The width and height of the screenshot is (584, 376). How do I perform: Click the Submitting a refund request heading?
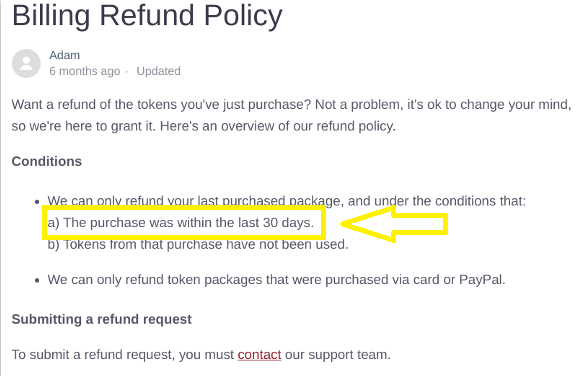[x=102, y=319]
